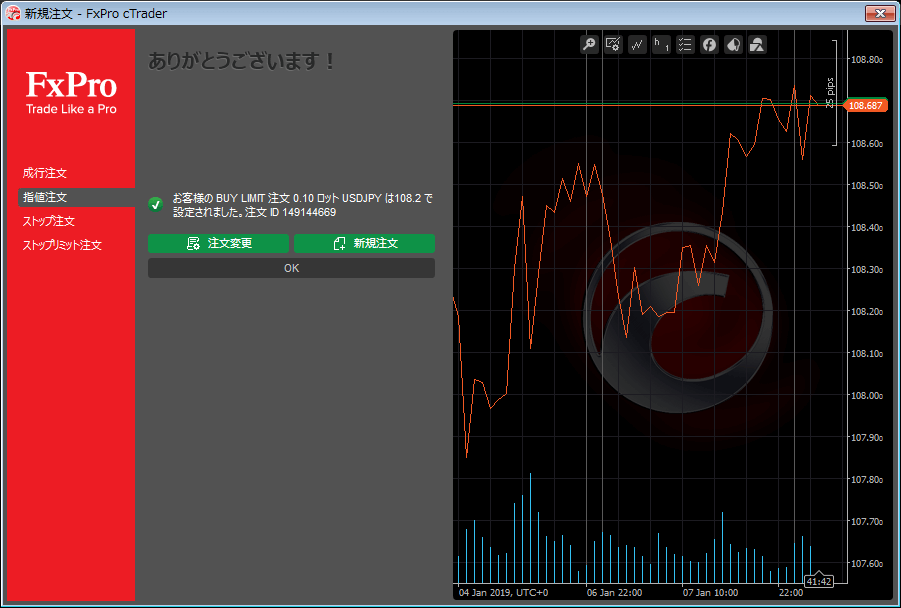Open the checklist viewing options icon
This screenshot has width=901, height=608.
[x=685, y=44]
